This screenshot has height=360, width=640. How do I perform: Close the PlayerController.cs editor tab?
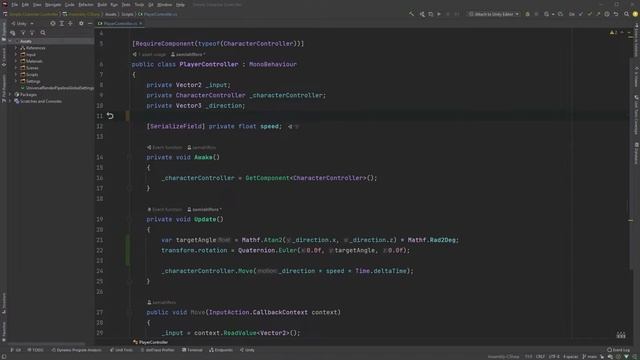click(x=141, y=24)
